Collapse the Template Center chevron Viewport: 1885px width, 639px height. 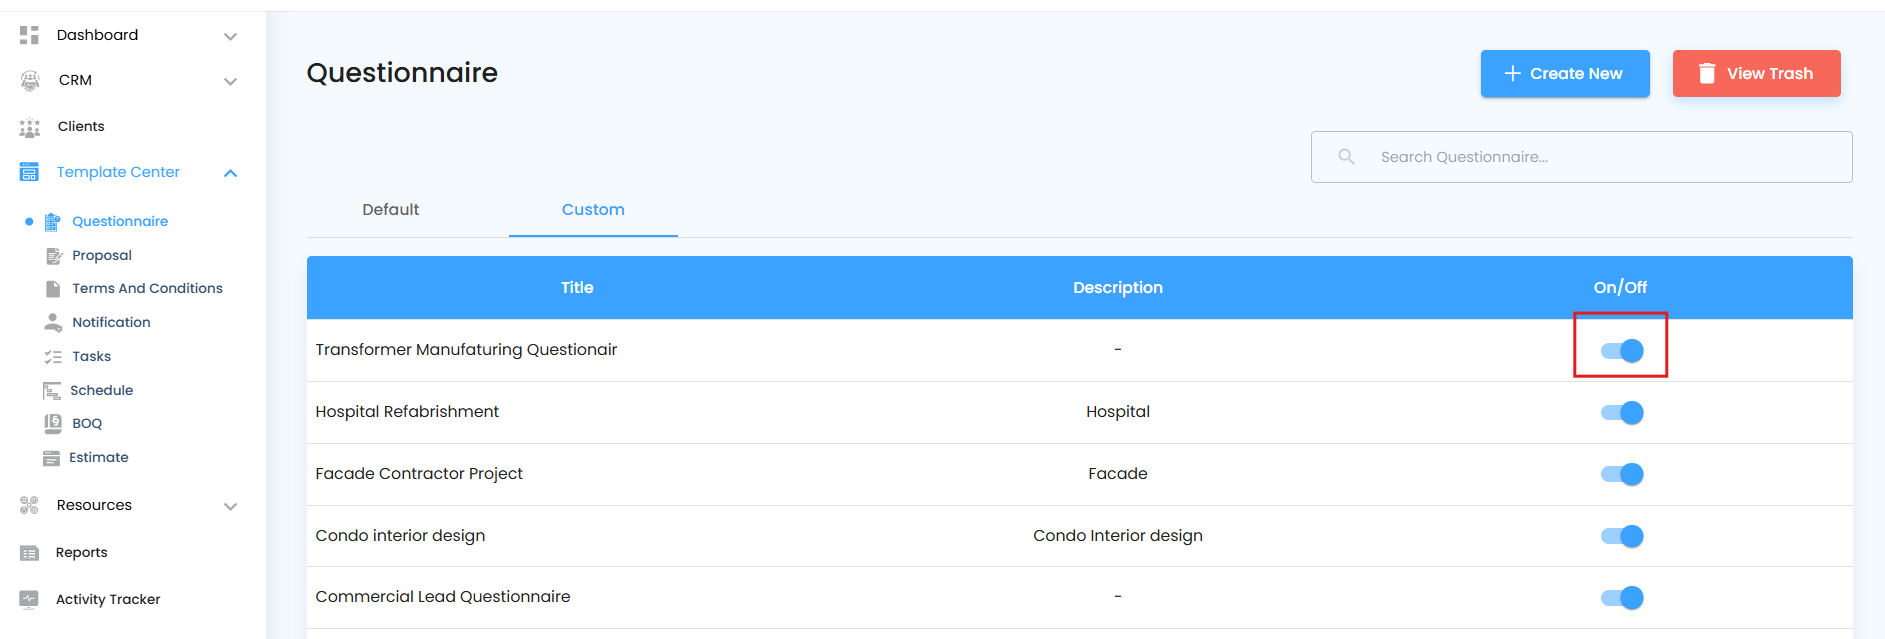230,173
